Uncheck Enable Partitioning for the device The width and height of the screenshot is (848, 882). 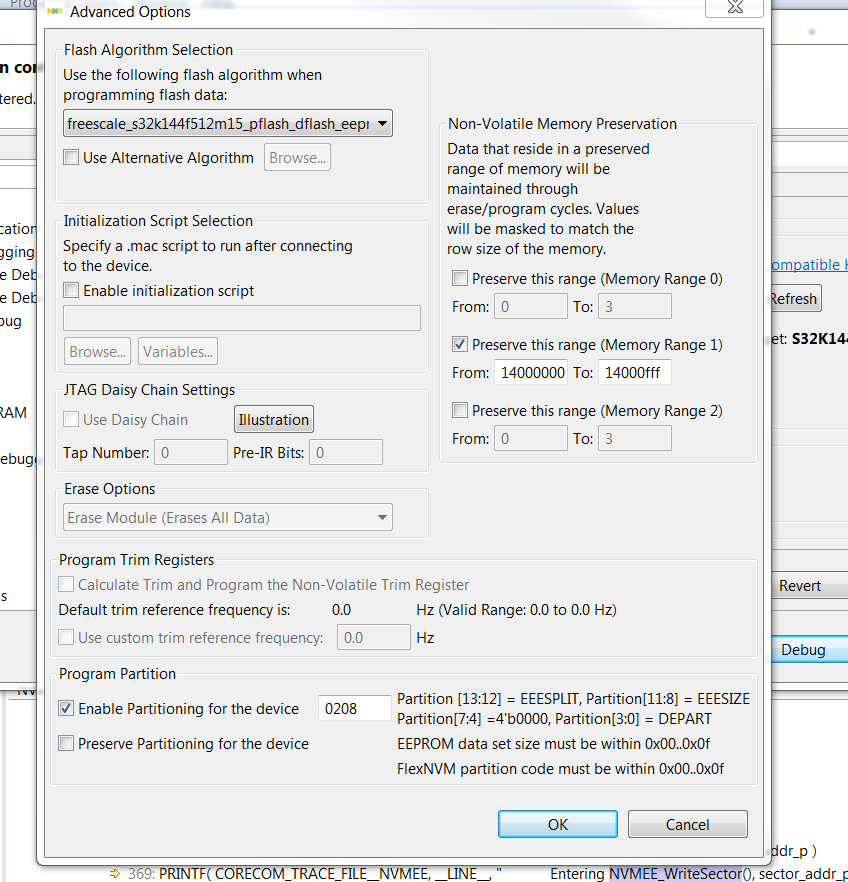click(x=66, y=708)
